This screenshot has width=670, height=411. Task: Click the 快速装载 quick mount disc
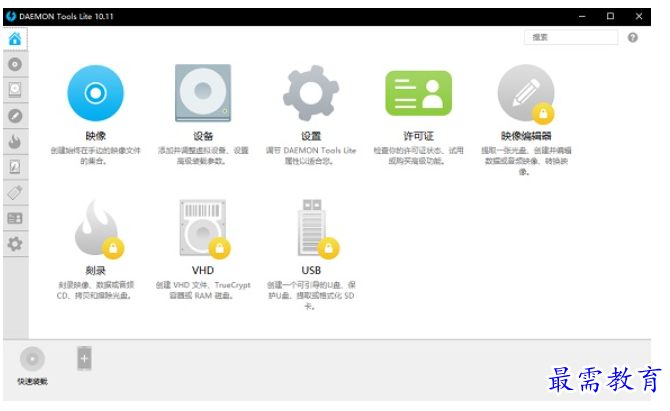[32, 359]
